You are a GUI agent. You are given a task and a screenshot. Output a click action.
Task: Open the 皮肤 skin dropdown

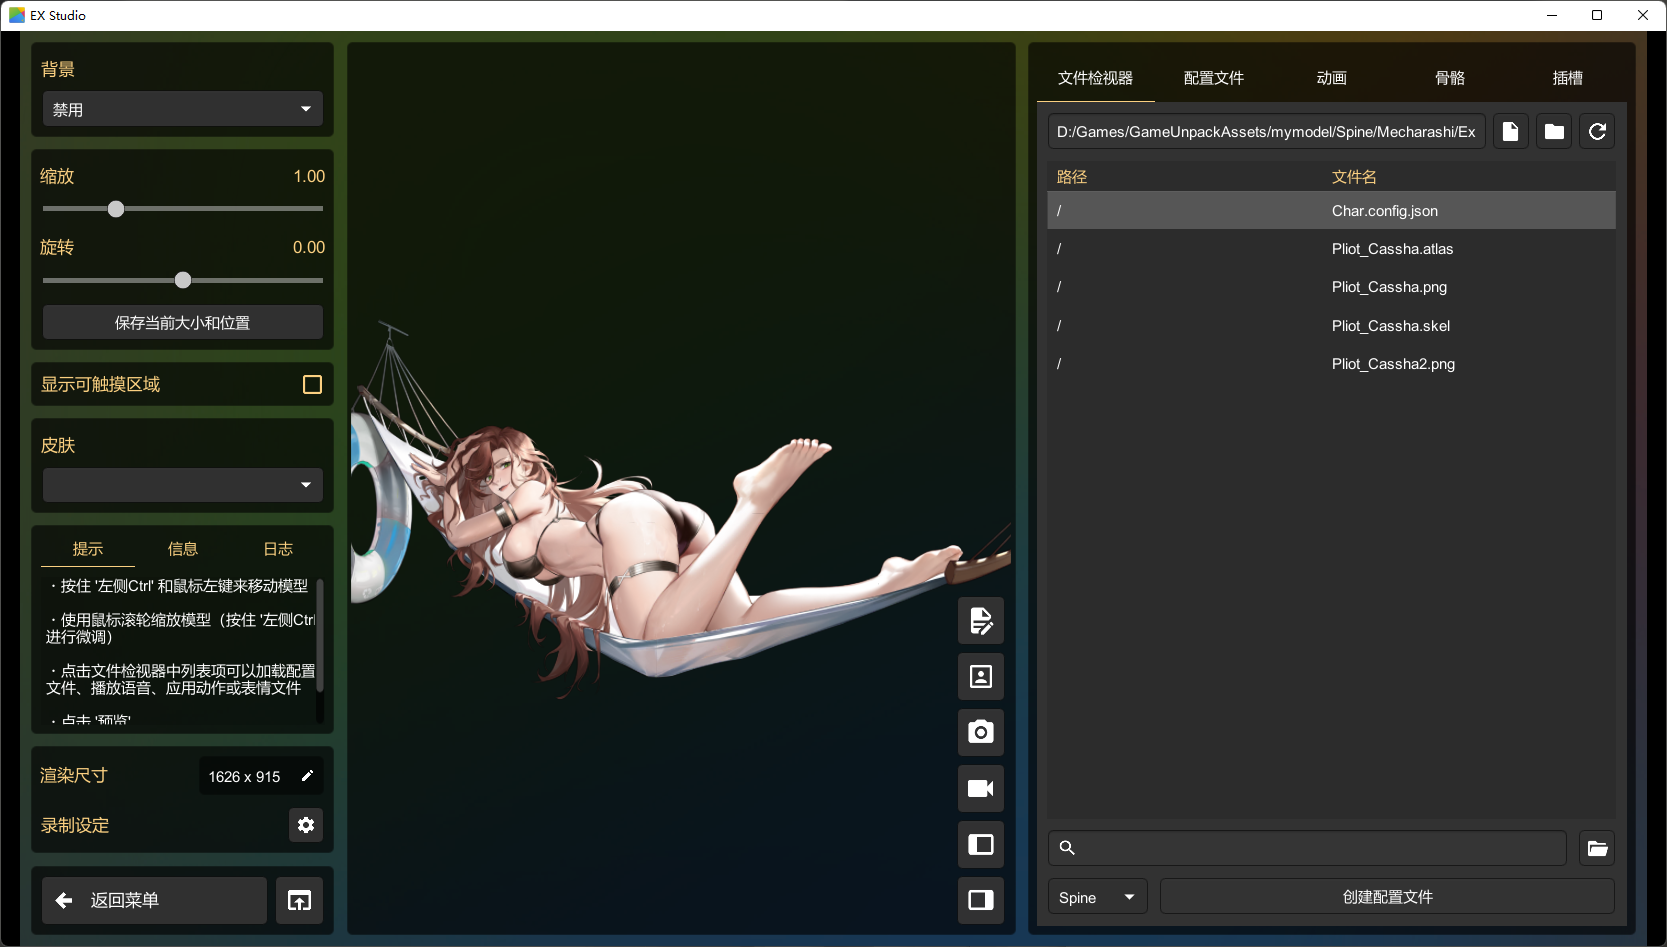(x=183, y=485)
